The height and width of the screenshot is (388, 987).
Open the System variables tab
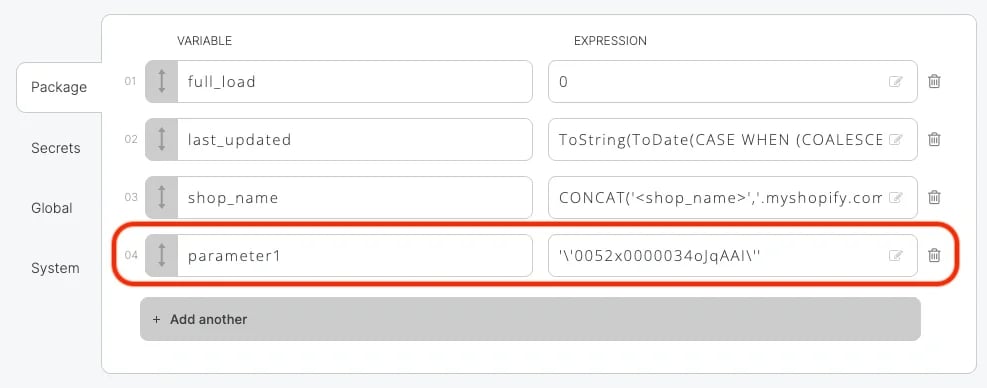click(55, 268)
